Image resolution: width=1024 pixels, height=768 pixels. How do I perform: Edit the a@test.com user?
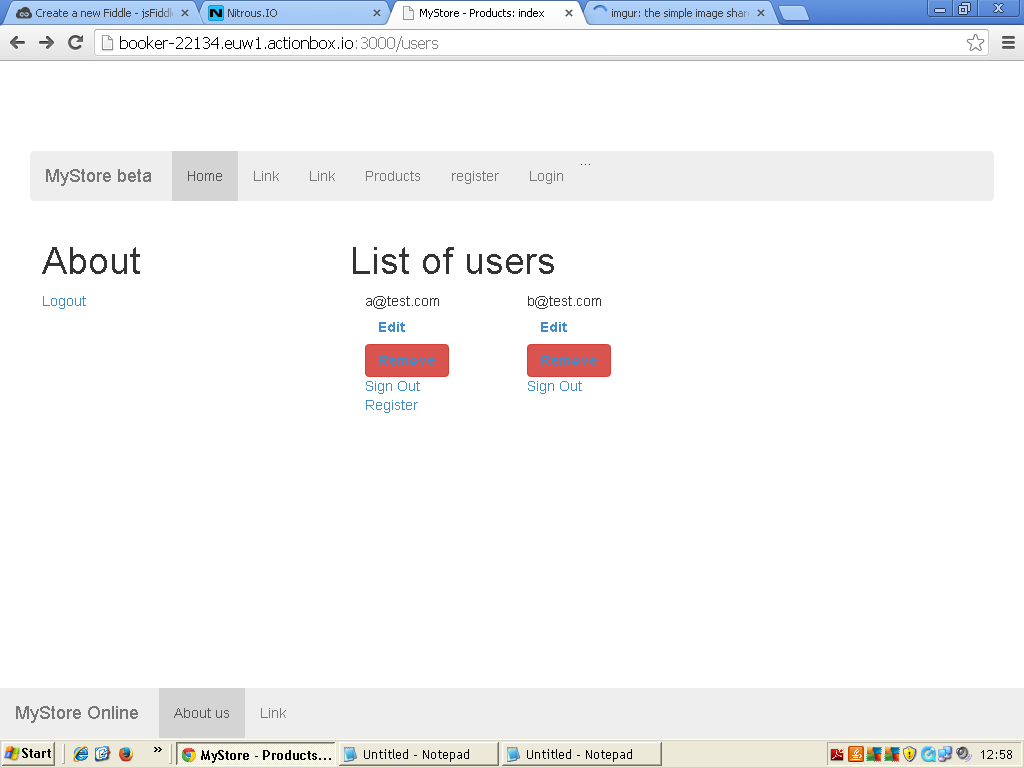click(x=392, y=327)
